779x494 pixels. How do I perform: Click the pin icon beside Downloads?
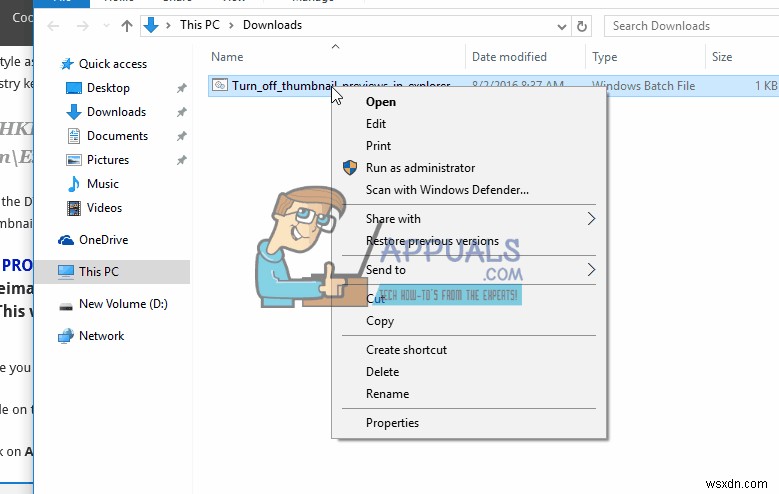coord(182,112)
